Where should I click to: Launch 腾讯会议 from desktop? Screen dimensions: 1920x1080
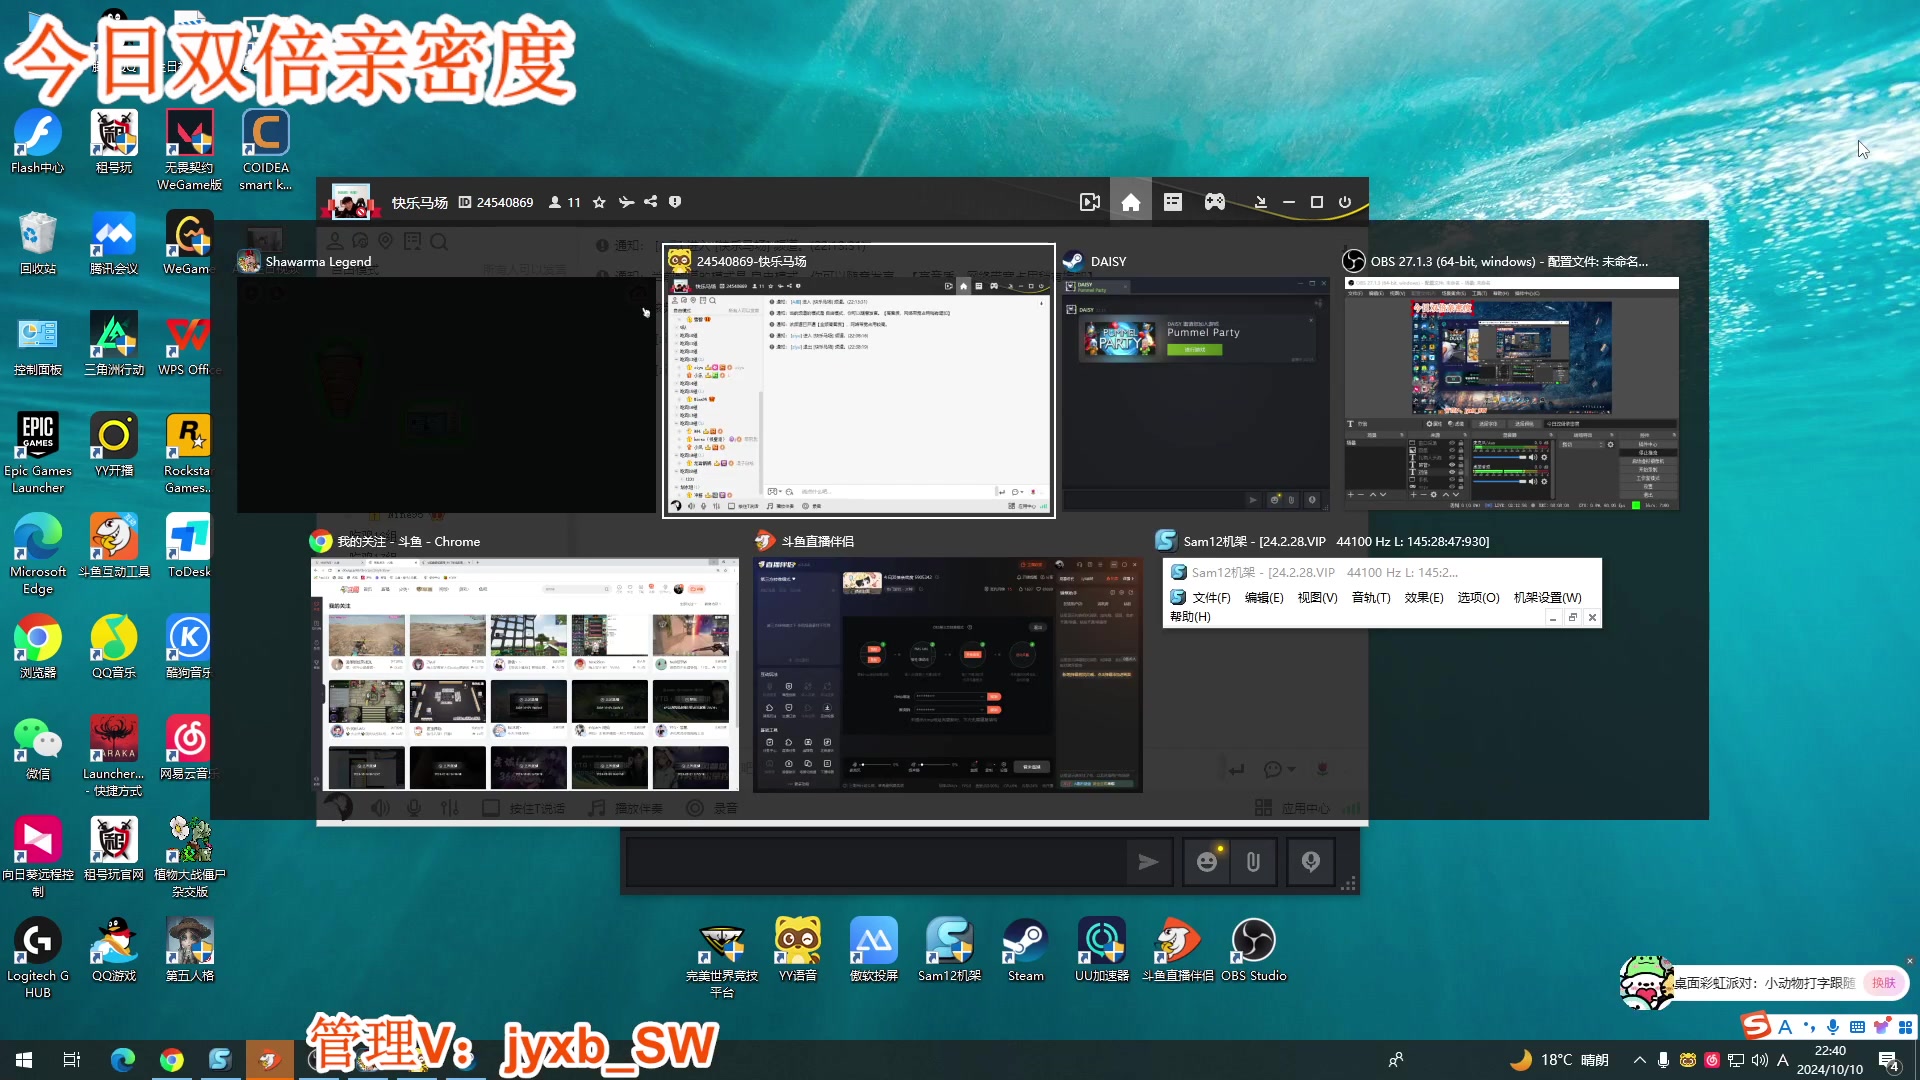[x=114, y=242]
